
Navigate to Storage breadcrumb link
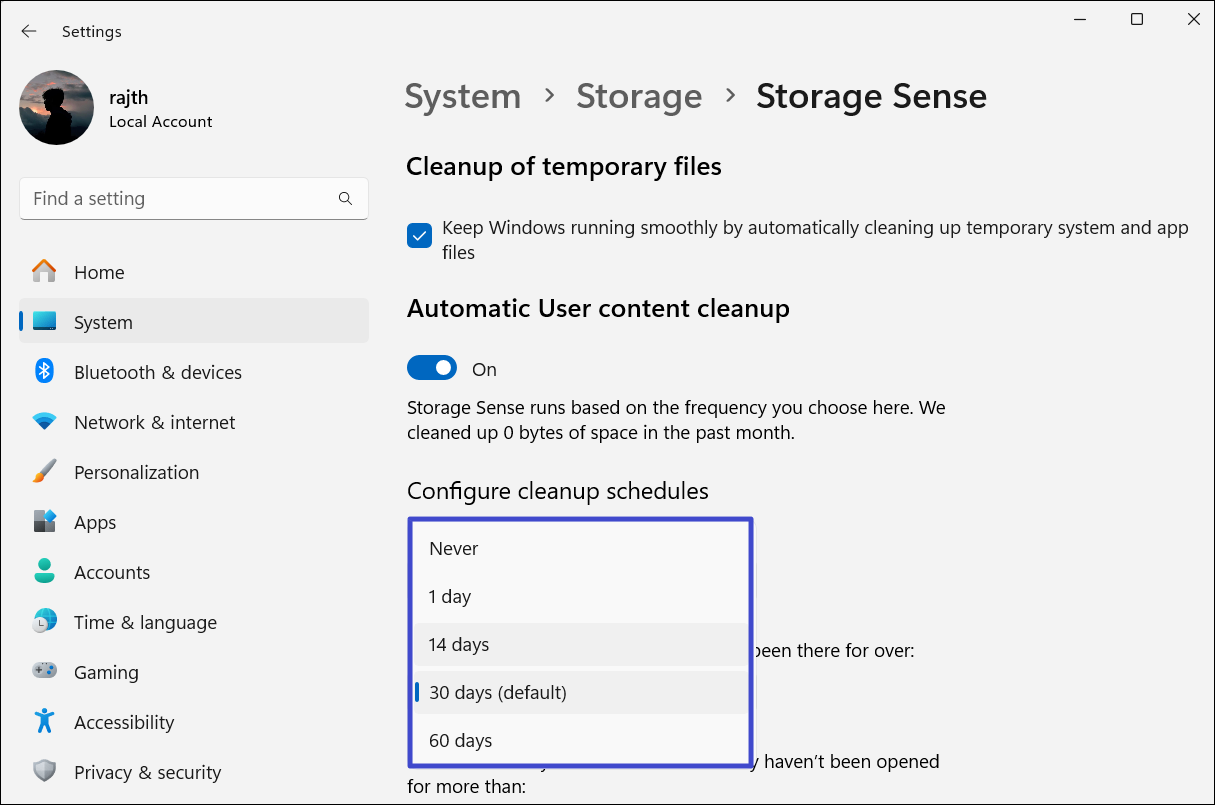click(639, 96)
